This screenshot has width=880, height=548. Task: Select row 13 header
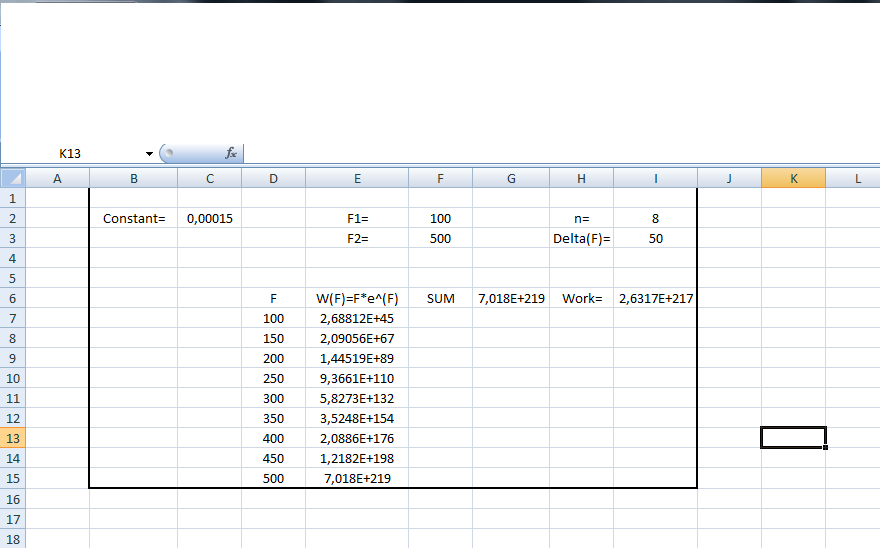[x=12, y=438]
